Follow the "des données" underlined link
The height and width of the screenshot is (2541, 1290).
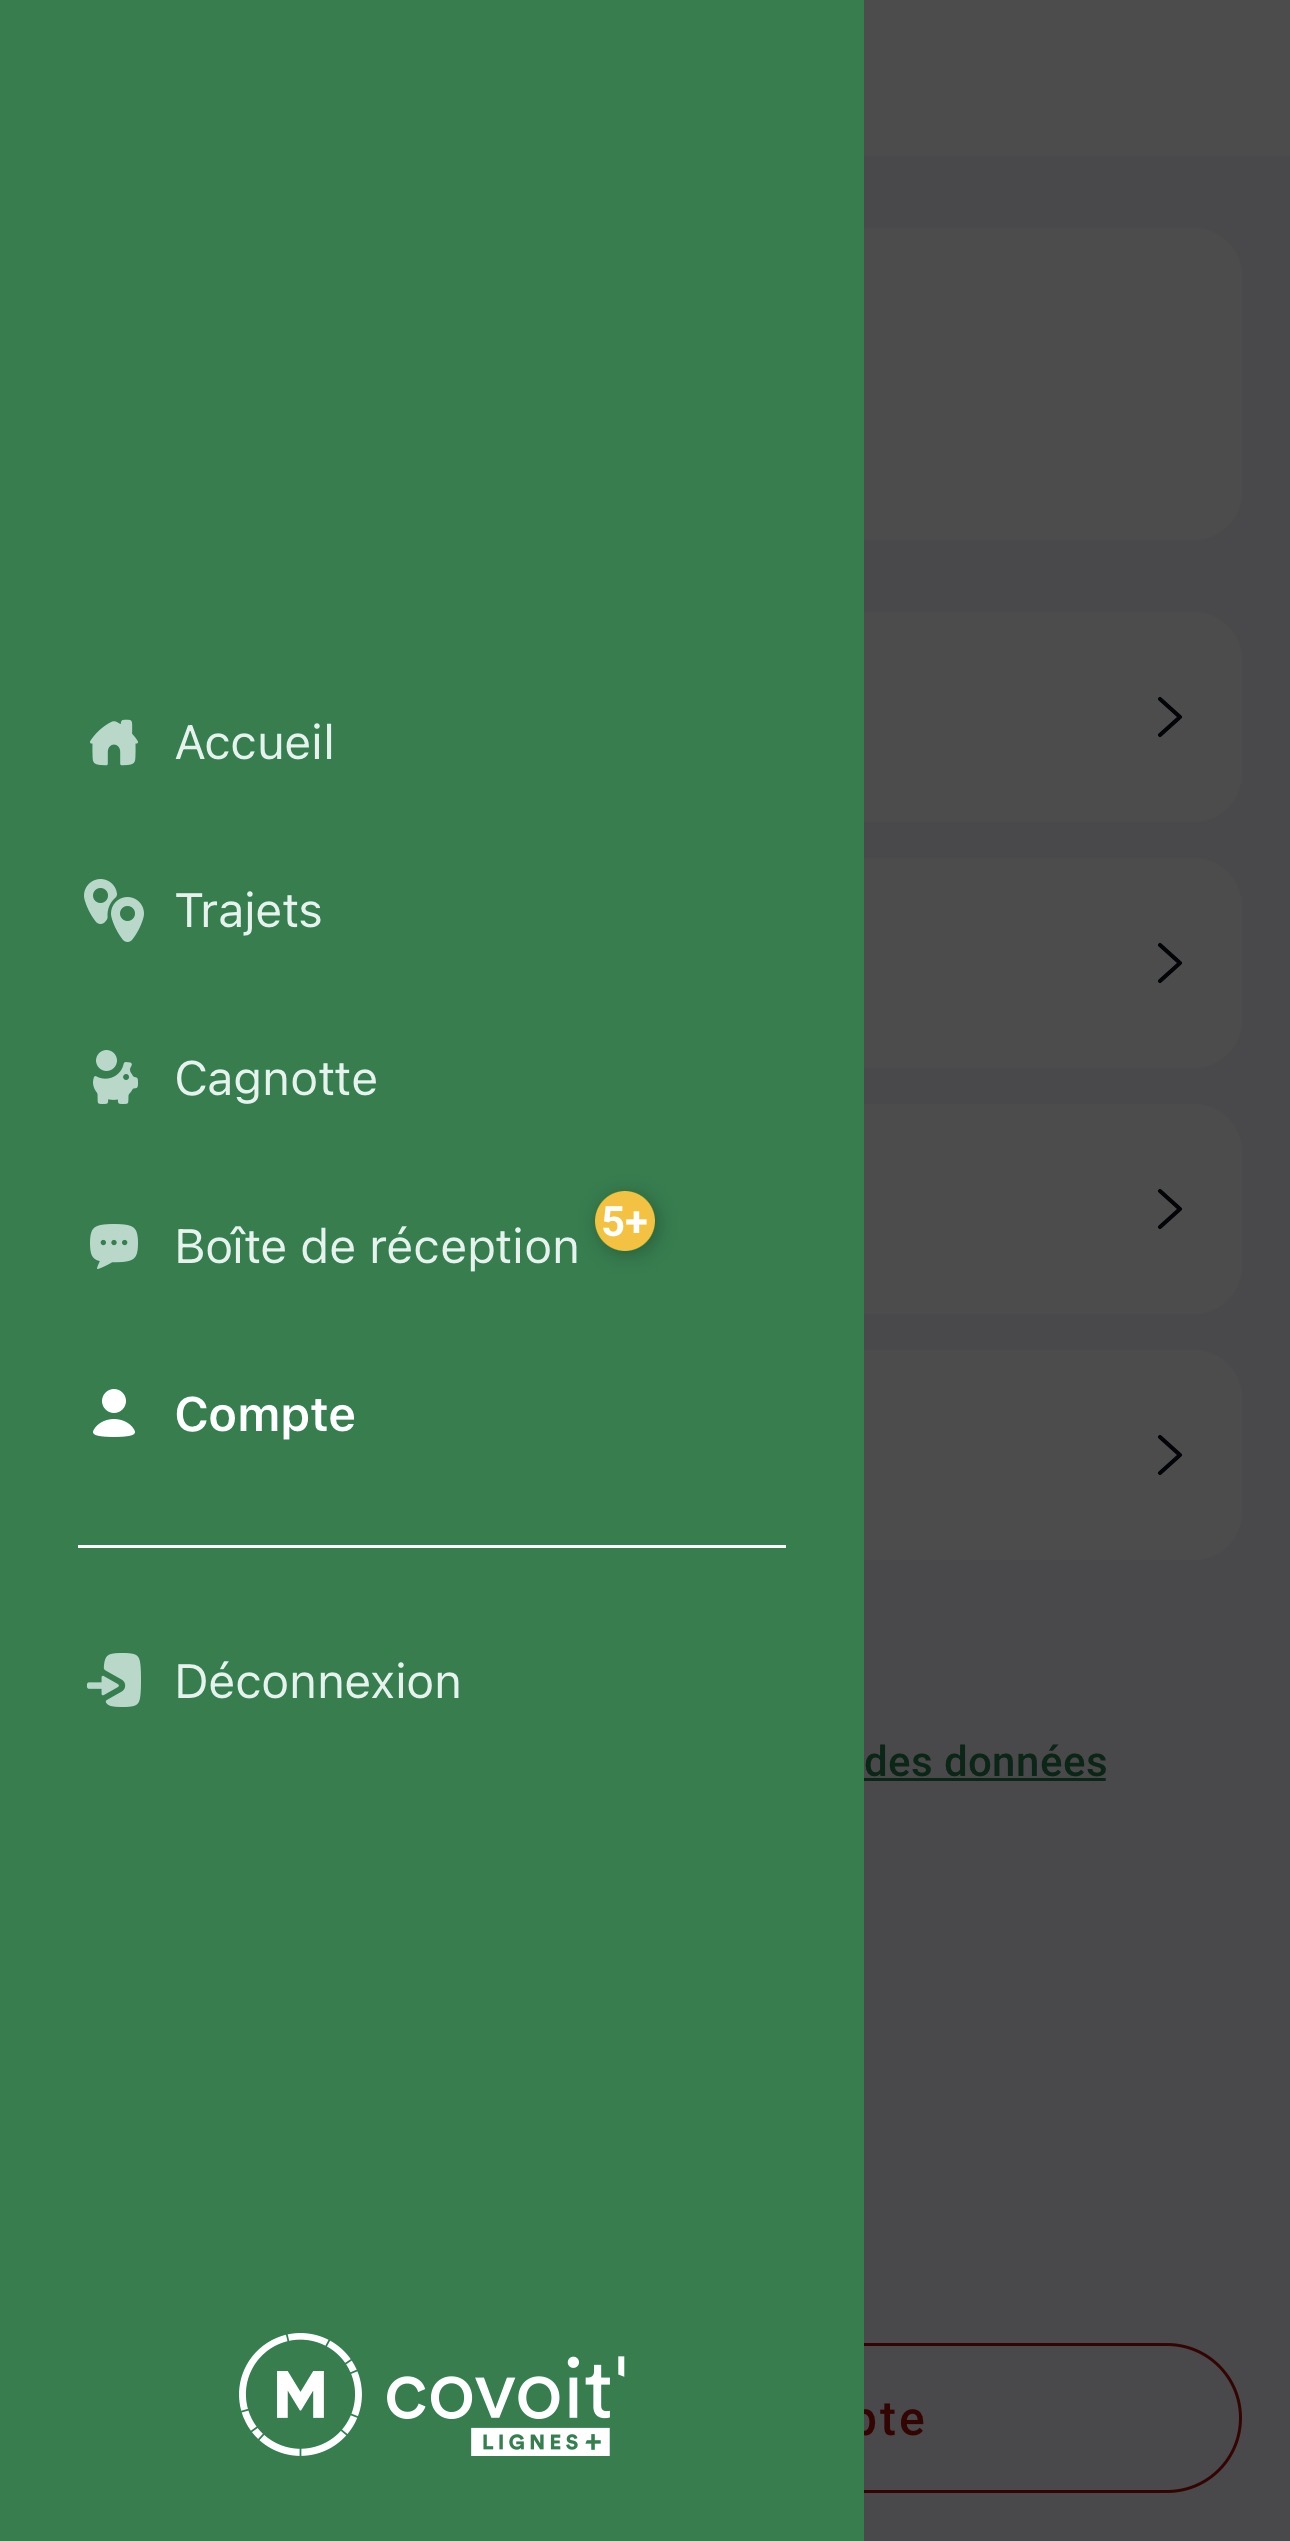tap(986, 1762)
